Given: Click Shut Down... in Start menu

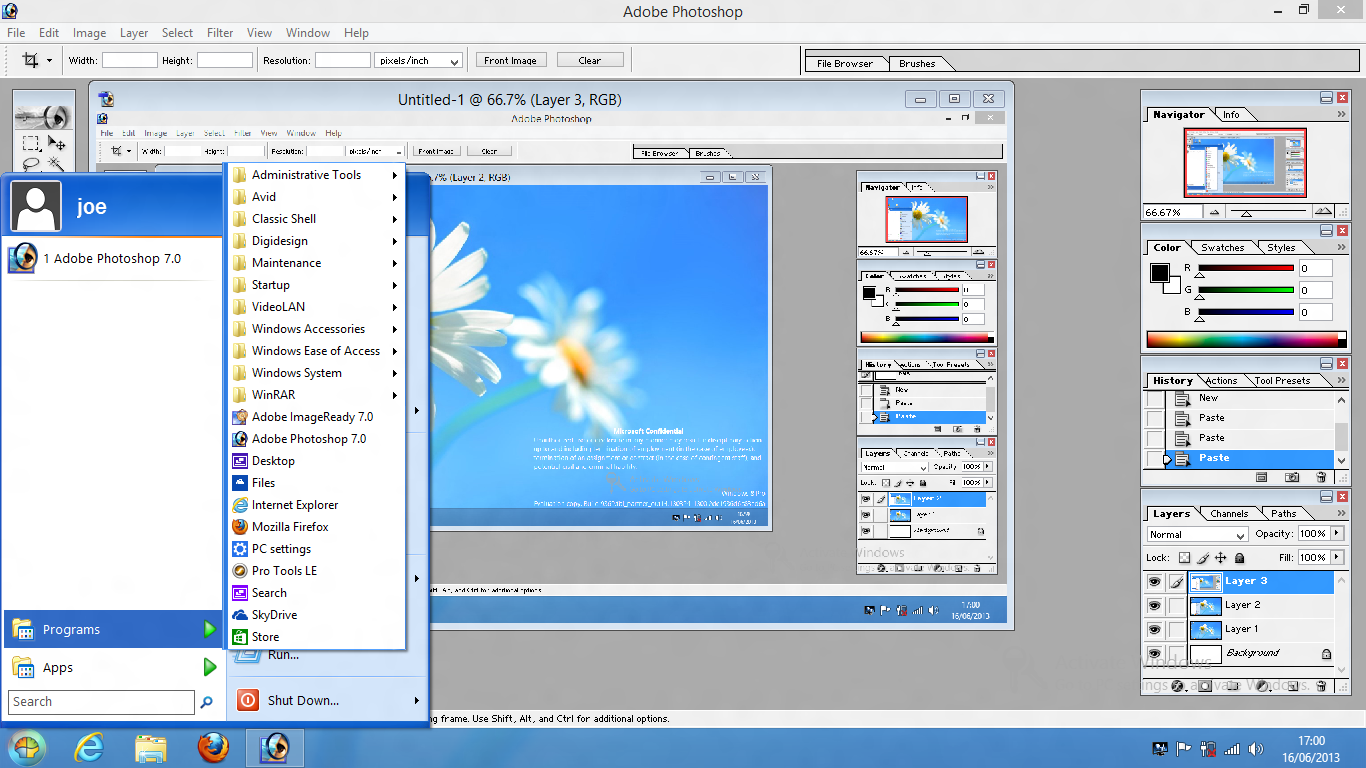Looking at the screenshot, I should pyautogui.click(x=303, y=700).
